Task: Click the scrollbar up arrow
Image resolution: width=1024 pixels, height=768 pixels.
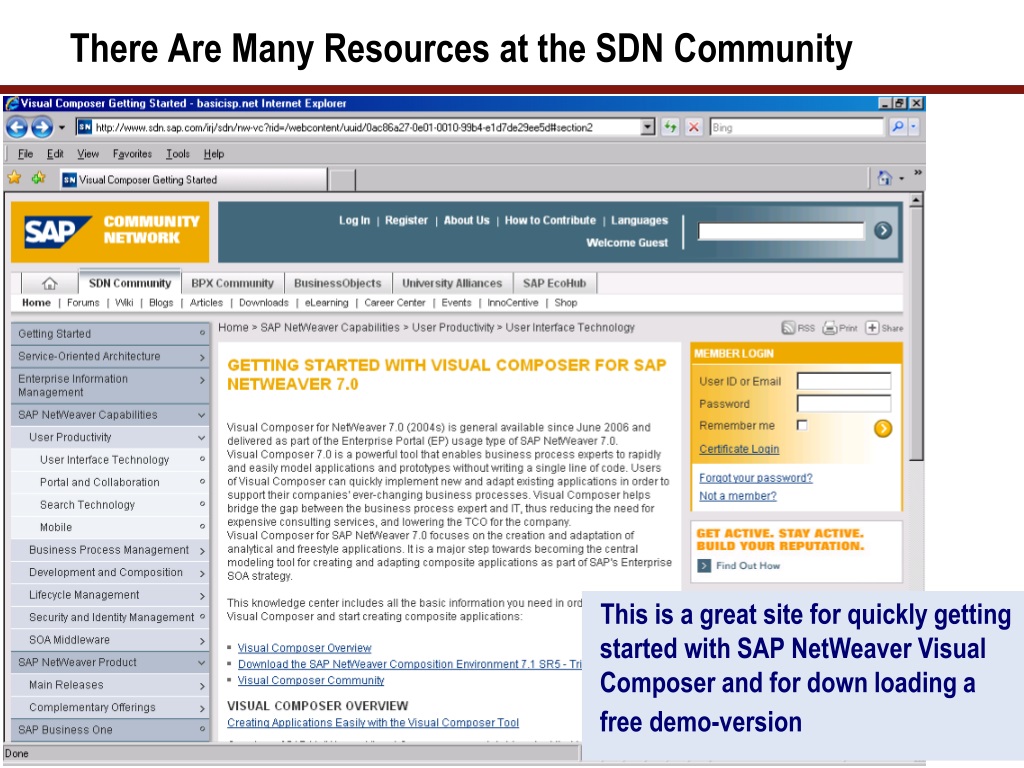Action: 917,200
